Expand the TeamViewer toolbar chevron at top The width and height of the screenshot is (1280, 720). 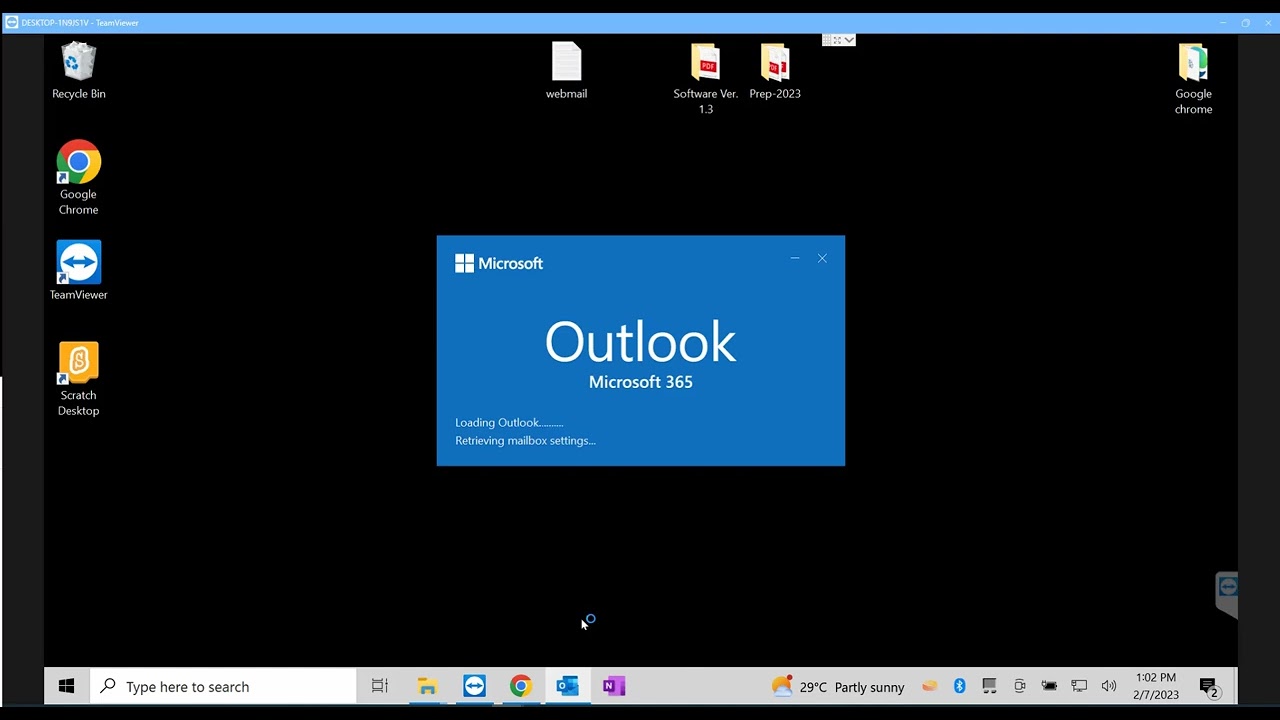click(x=849, y=40)
